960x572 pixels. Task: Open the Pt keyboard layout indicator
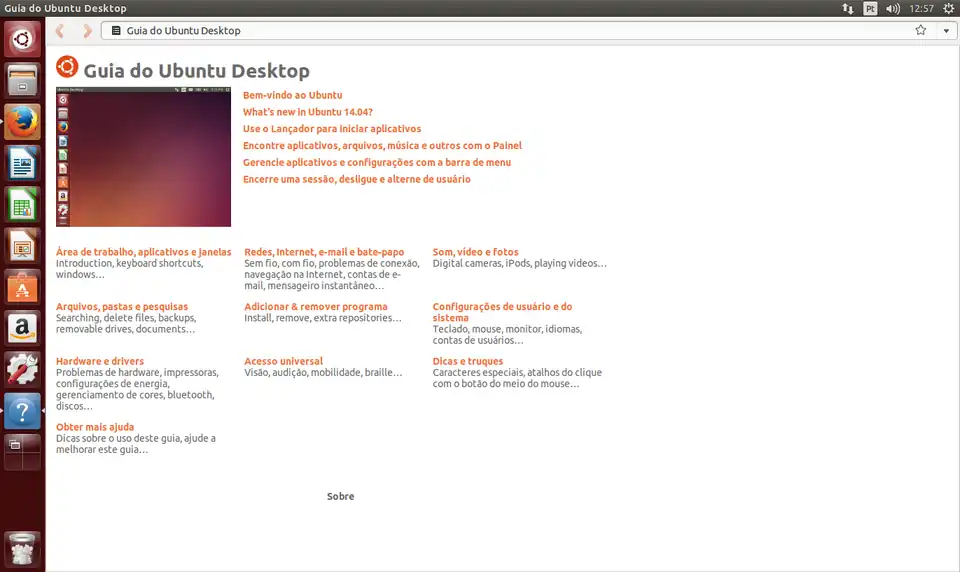[x=870, y=9]
